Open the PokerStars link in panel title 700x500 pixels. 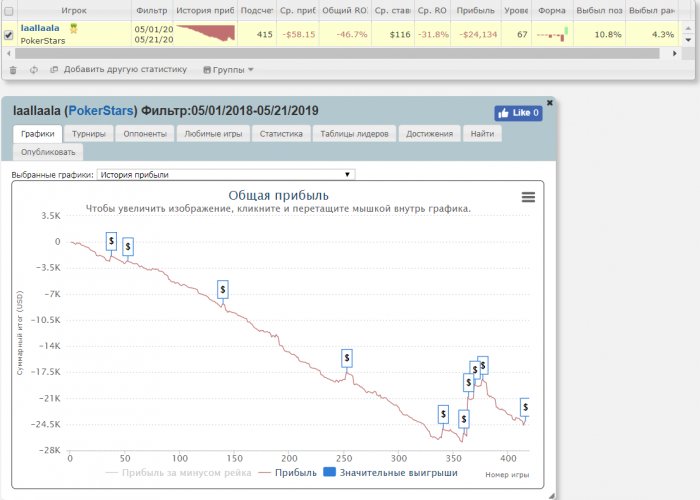(x=100, y=109)
